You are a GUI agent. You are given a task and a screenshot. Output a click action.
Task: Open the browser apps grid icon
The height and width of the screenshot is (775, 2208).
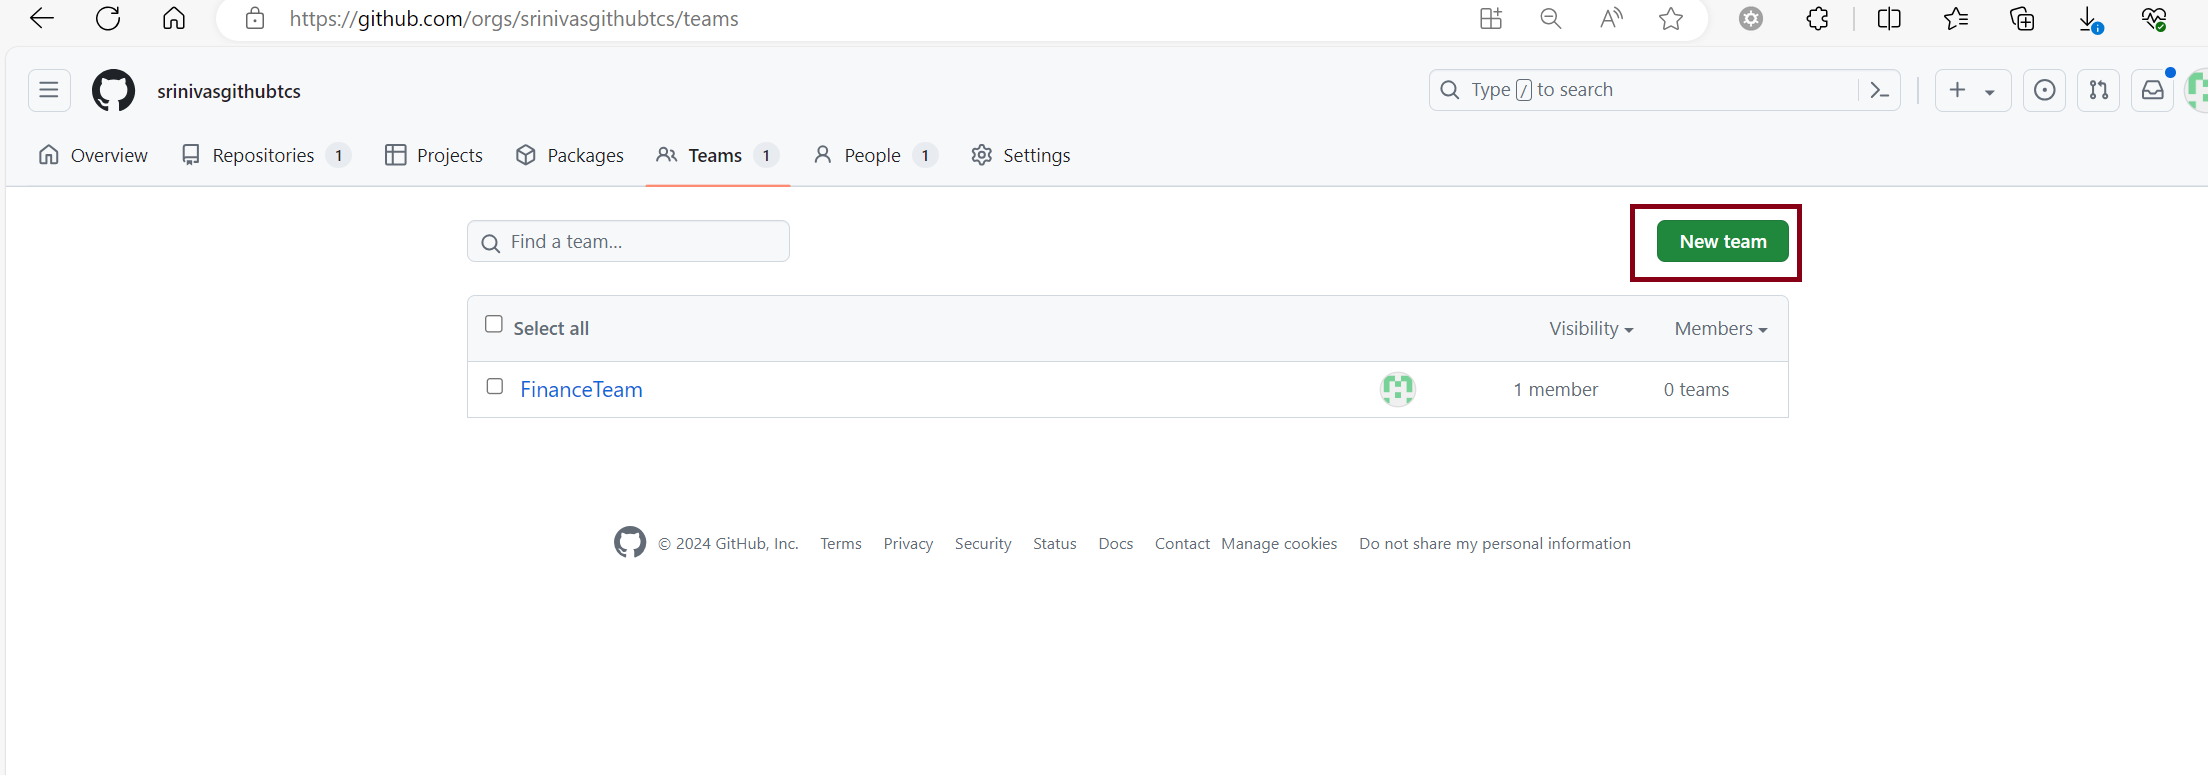(1491, 18)
